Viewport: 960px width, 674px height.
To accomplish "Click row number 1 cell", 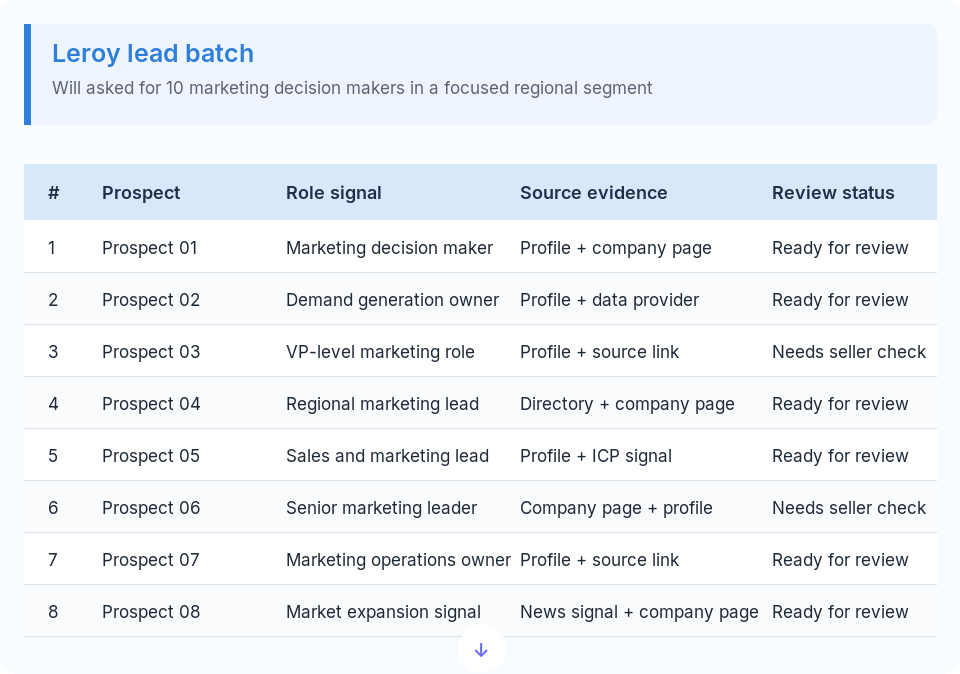I will tap(52, 248).
